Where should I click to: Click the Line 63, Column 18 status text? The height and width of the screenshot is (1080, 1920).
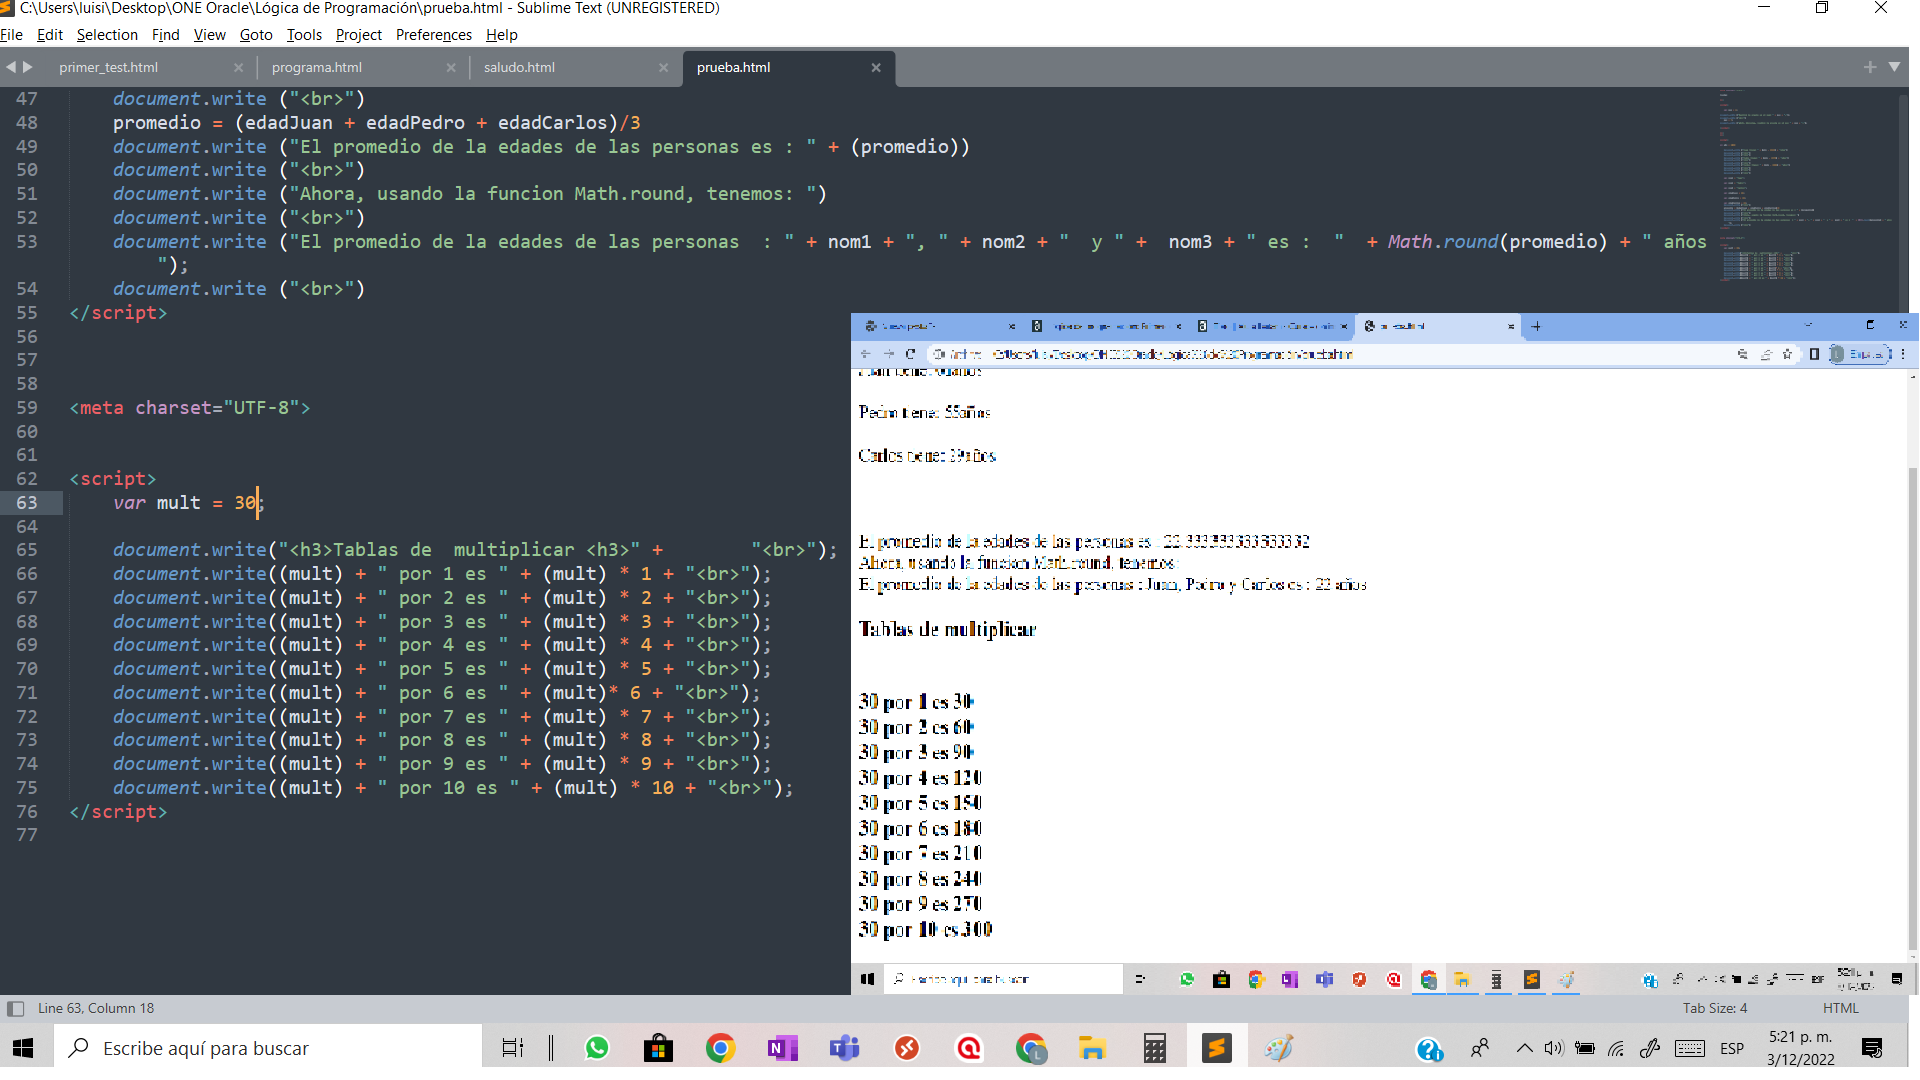click(96, 1009)
